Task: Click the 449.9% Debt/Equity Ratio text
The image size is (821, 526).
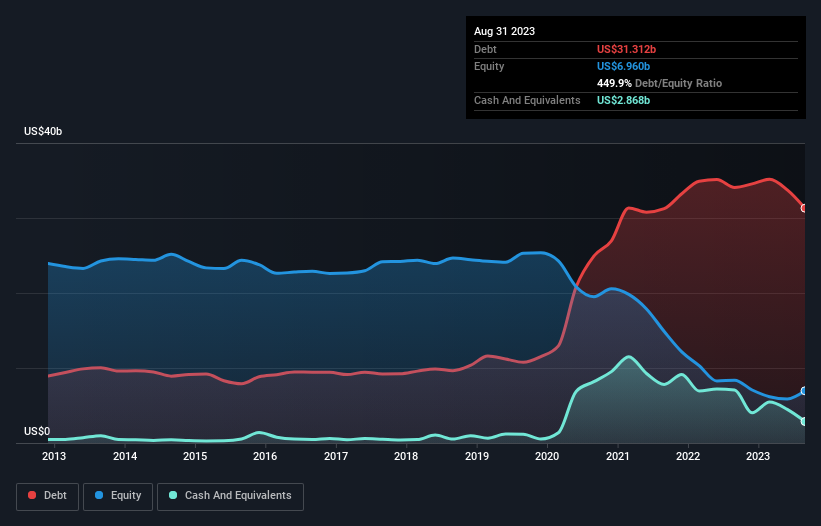Action: tap(659, 83)
